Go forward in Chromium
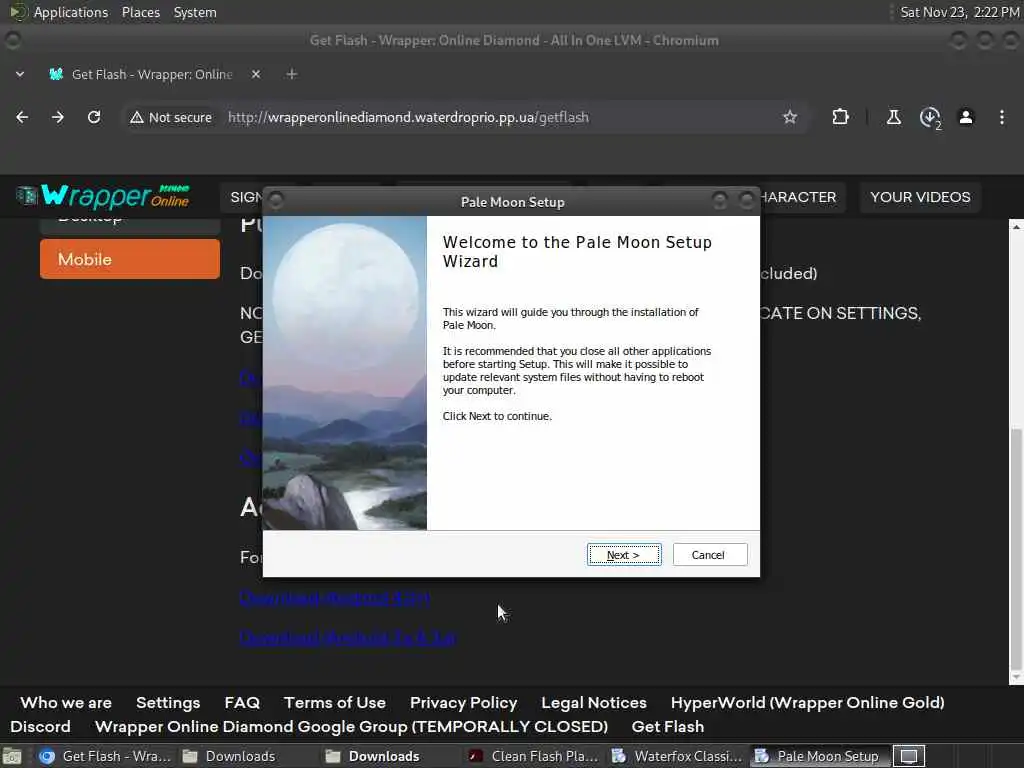 (58, 117)
